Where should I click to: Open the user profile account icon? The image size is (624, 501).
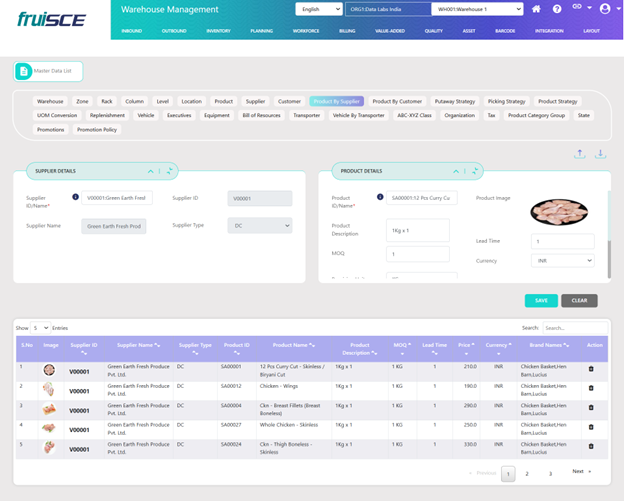604,9
